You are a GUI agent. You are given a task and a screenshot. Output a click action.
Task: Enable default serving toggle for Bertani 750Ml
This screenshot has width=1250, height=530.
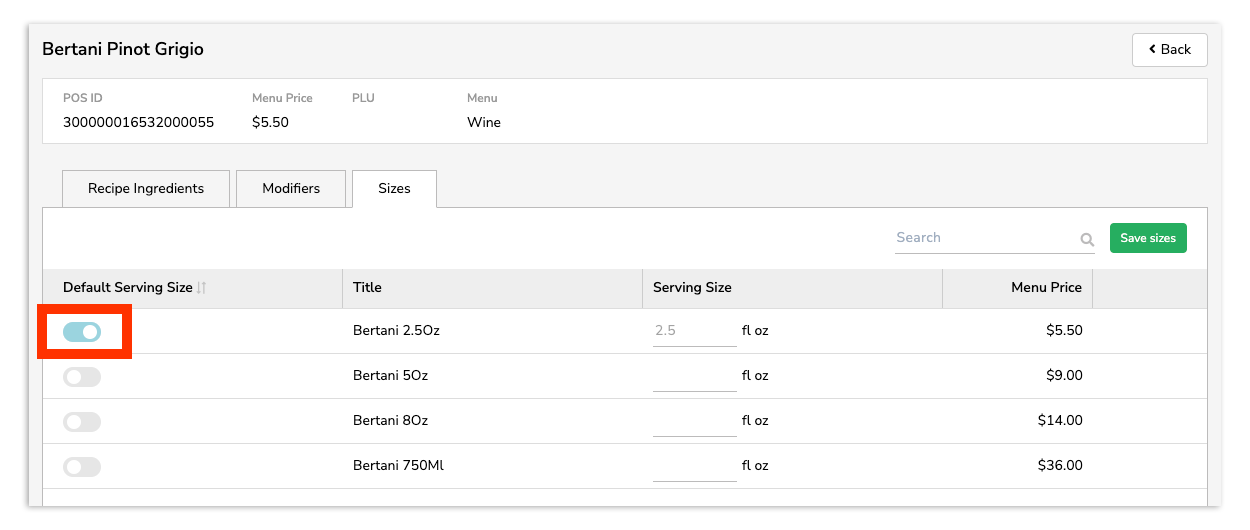pos(82,467)
